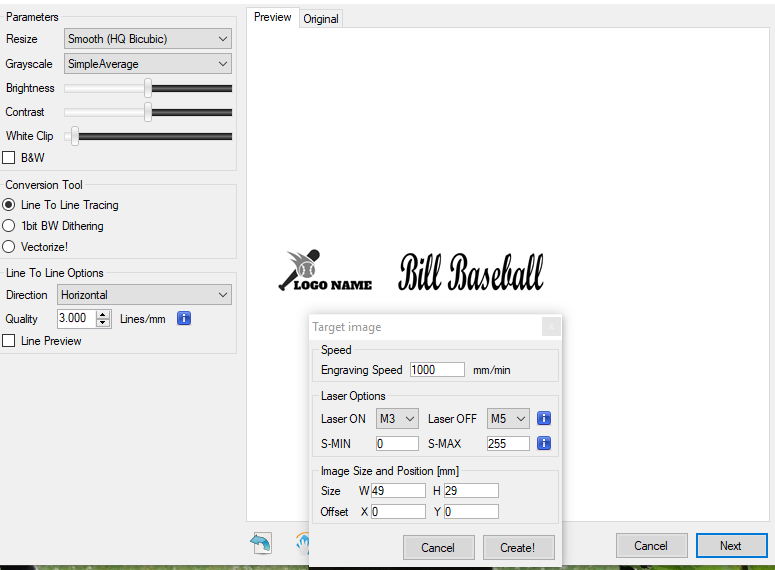This screenshot has height=570, width=775.
Task: Click the Contrast slider handle
Action: pos(148,112)
